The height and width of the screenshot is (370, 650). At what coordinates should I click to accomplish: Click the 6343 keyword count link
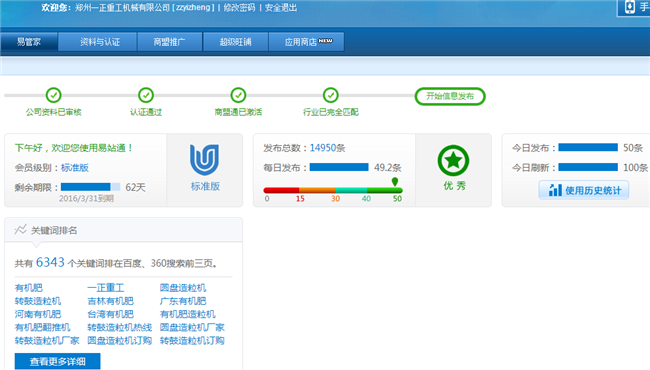coord(50,262)
